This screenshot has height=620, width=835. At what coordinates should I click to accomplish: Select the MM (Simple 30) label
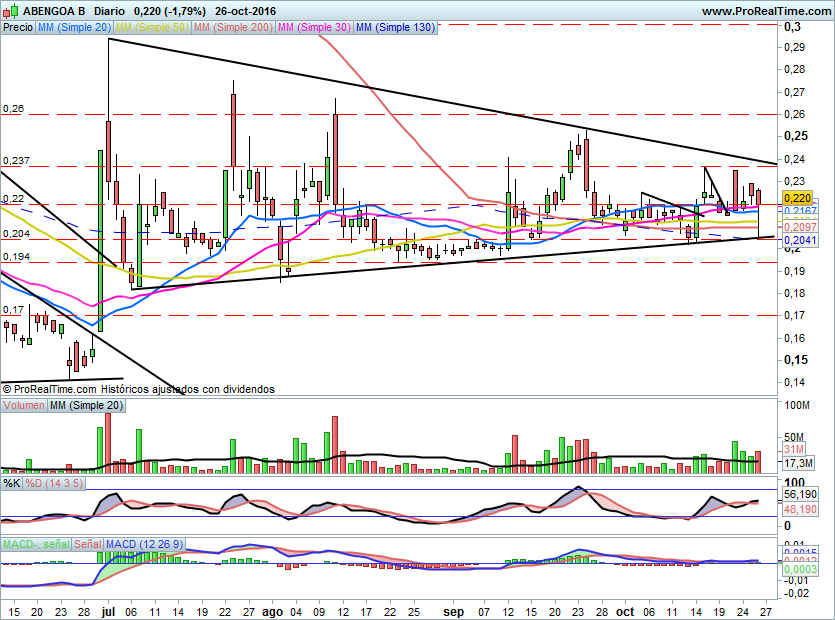tap(314, 27)
